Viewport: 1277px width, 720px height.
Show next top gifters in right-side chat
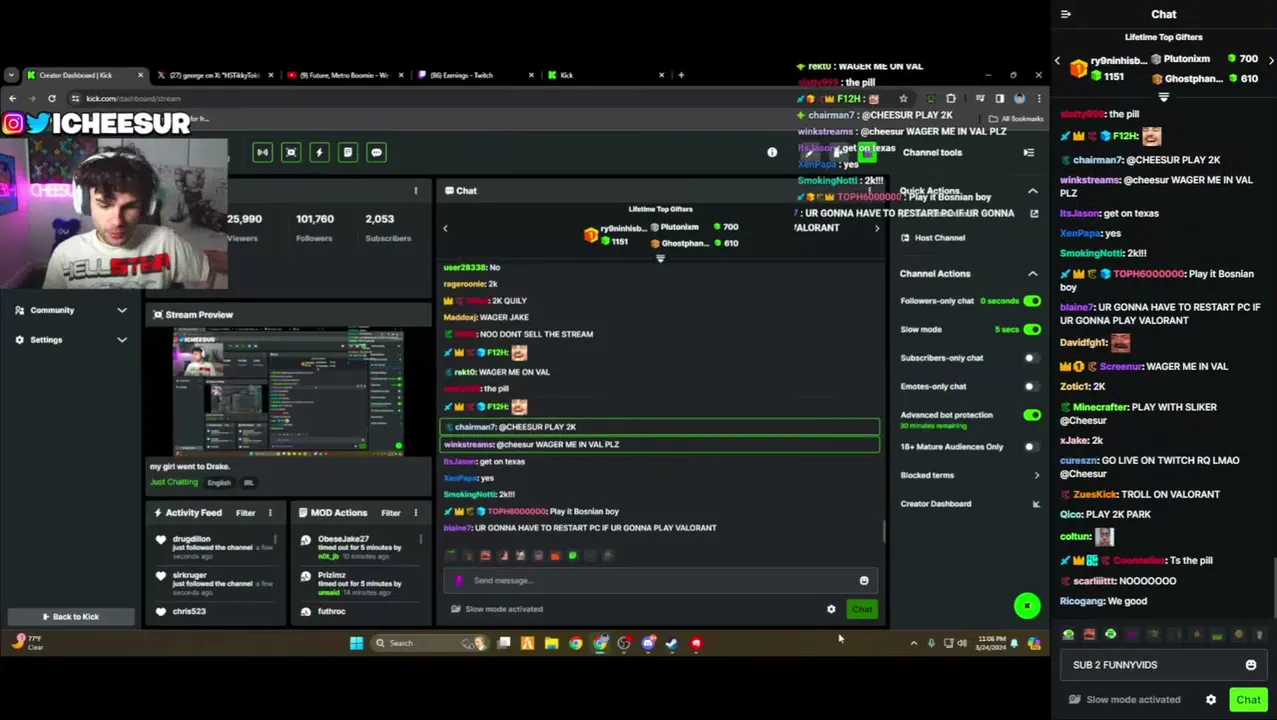[1270, 60]
